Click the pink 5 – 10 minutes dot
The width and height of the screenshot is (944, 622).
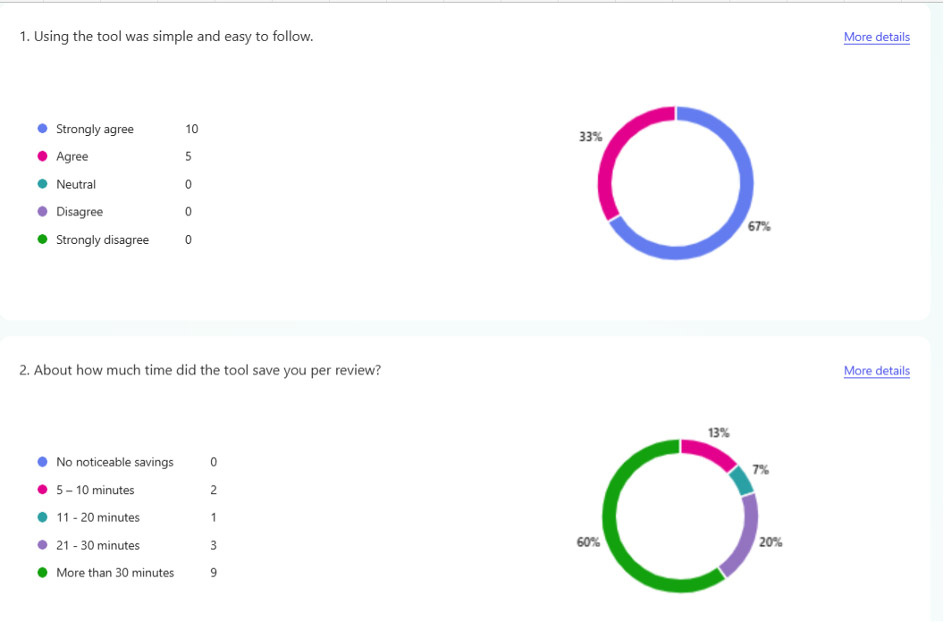click(x=42, y=490)
